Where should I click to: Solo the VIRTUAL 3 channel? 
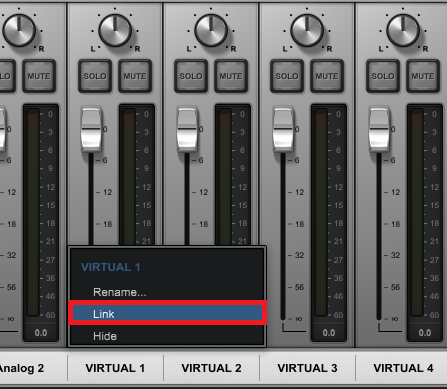click(x=287, y=76)
